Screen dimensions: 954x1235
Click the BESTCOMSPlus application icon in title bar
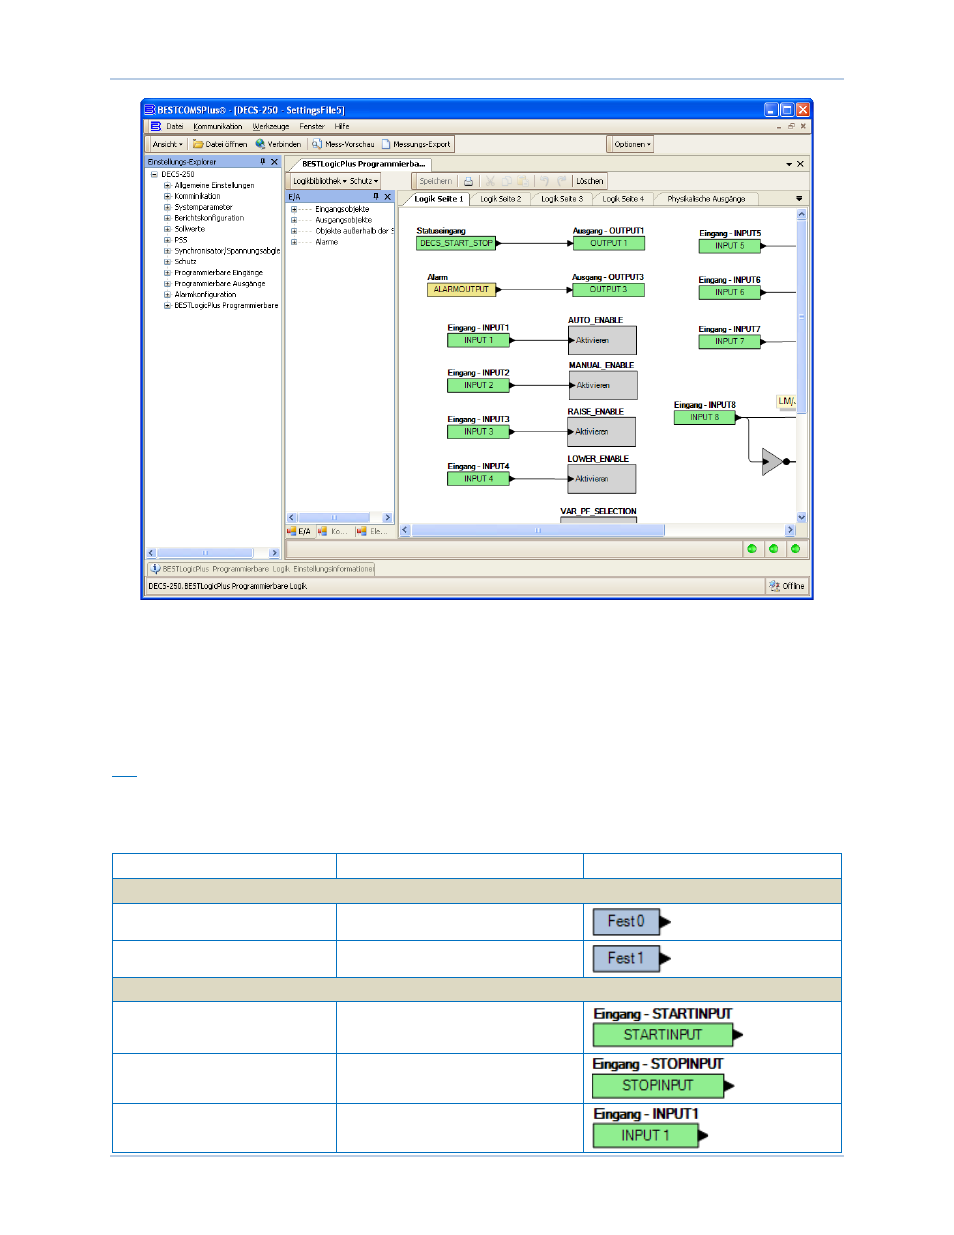150,110
